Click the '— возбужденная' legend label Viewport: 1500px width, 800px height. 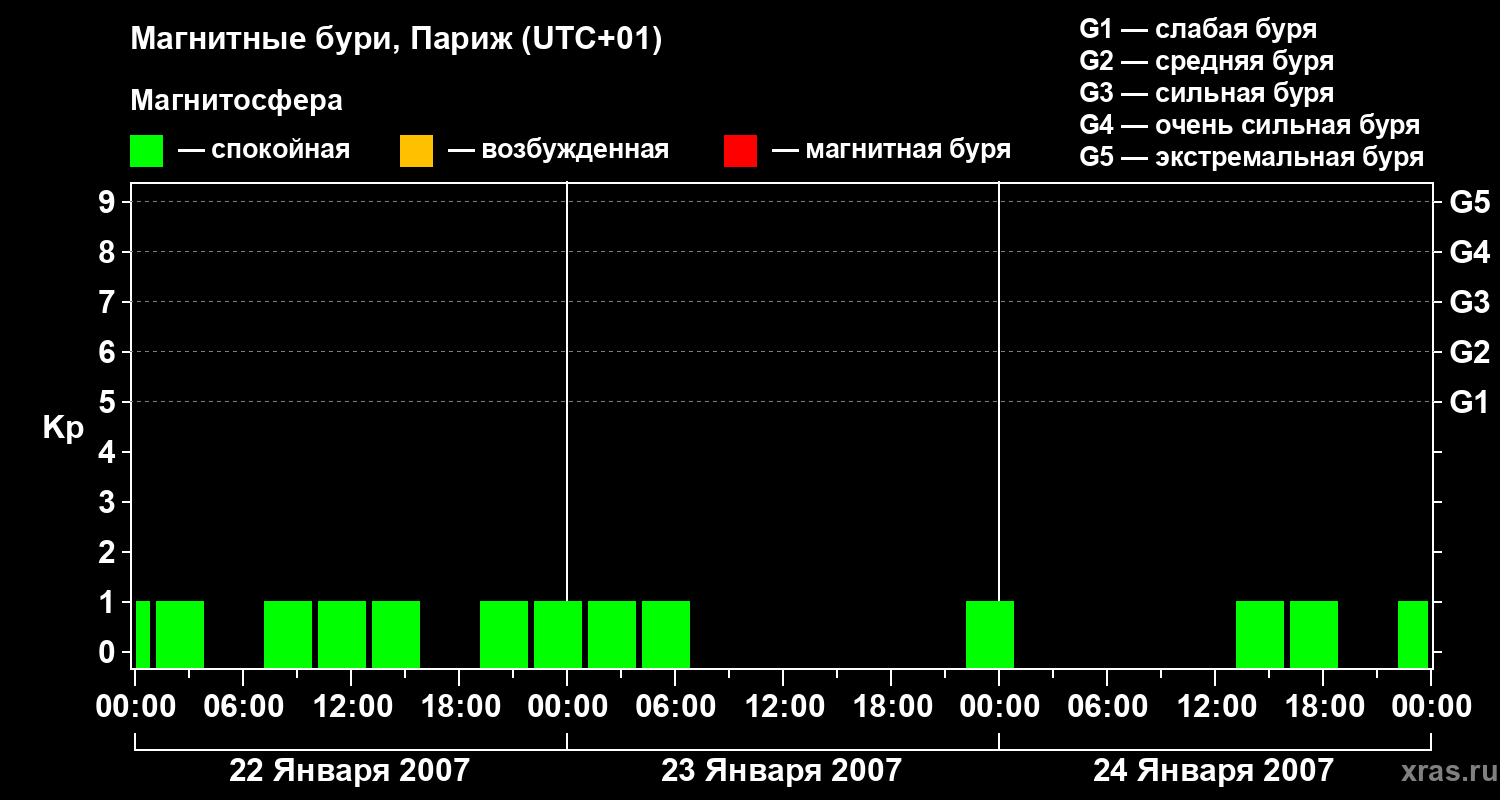pos(558,150)
